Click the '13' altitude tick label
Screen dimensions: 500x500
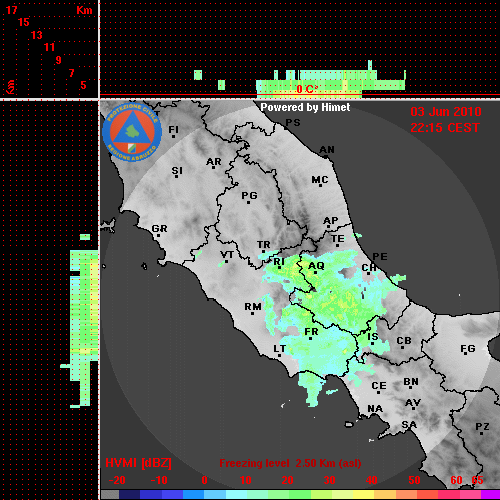coord(37,35)
